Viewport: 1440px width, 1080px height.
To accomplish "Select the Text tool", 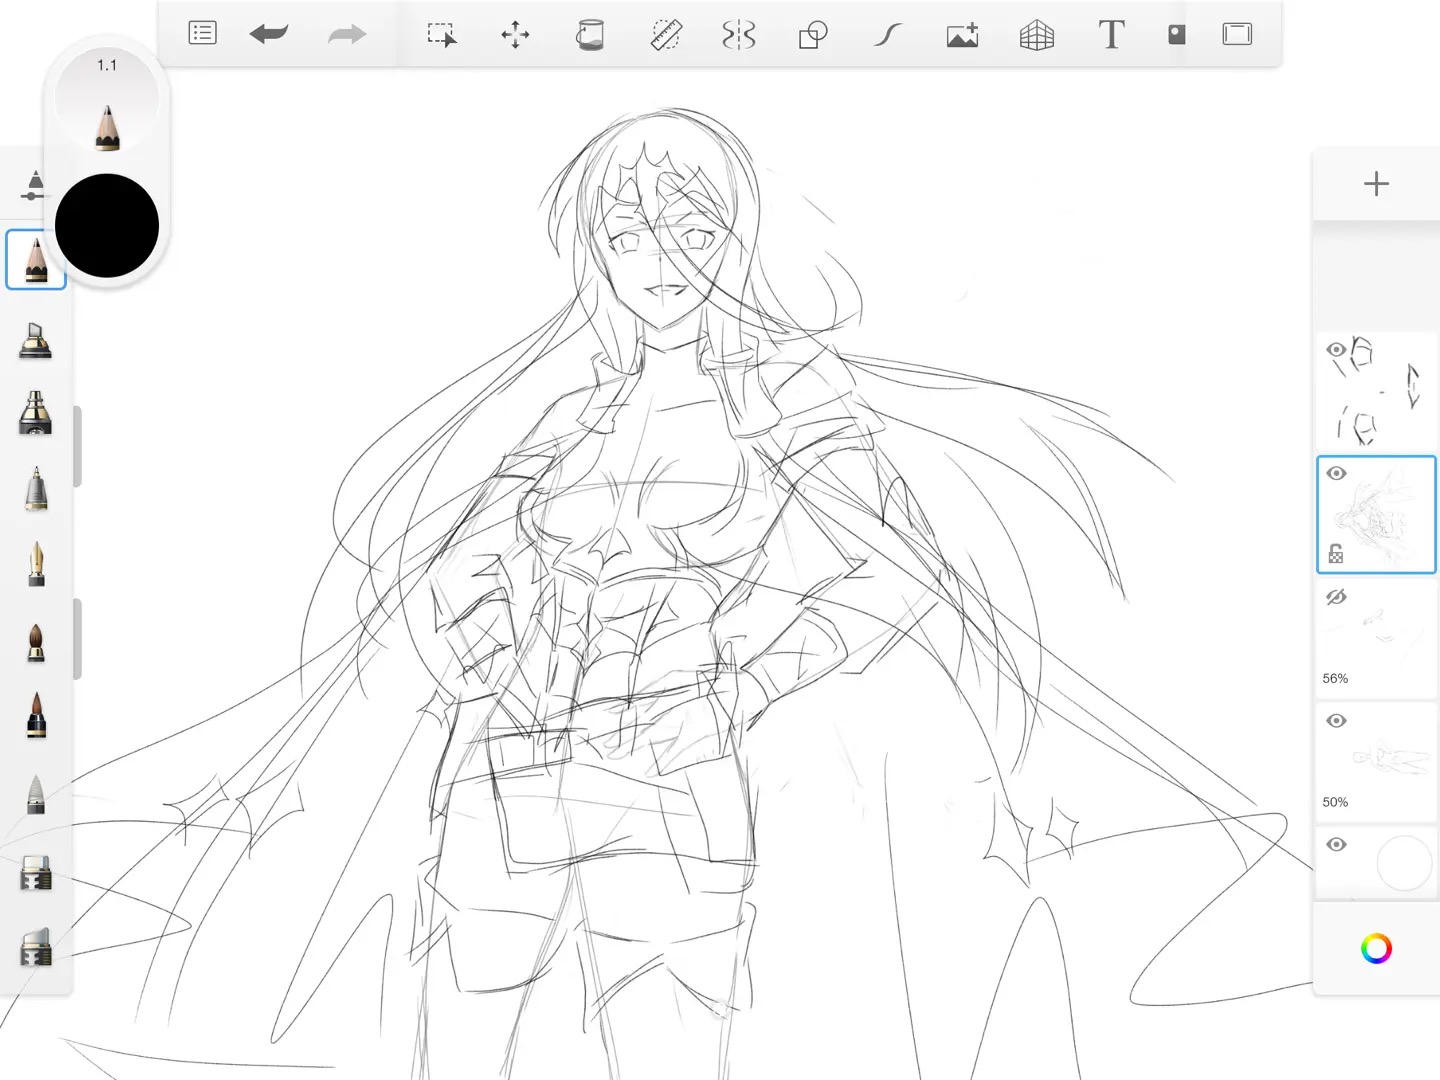I will [1111, 34].
